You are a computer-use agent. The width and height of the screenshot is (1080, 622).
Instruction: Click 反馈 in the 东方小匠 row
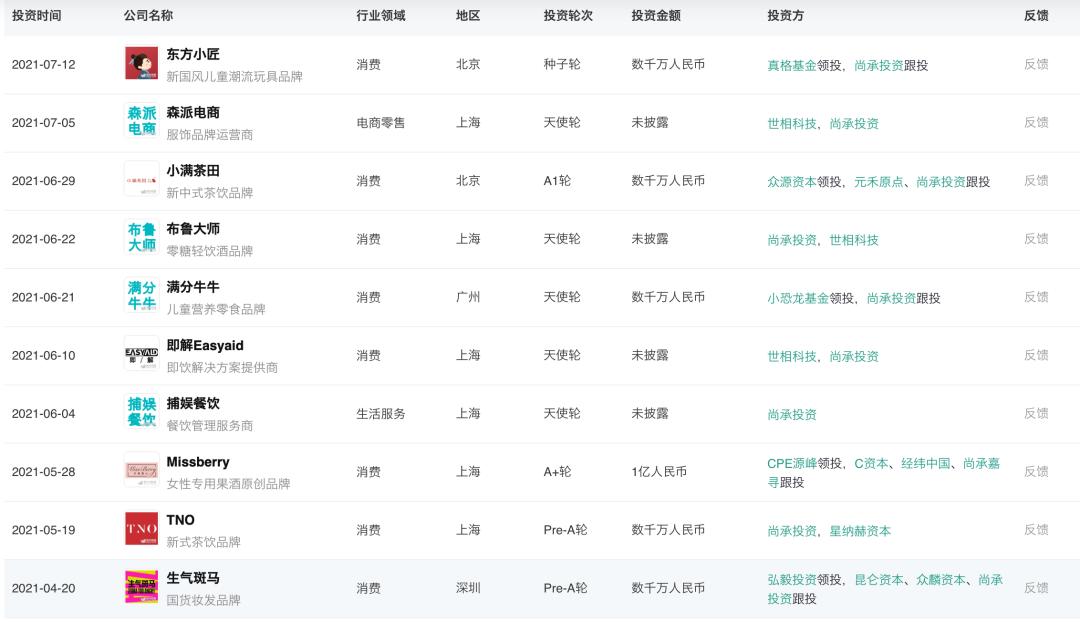[x=1036, y=65]
